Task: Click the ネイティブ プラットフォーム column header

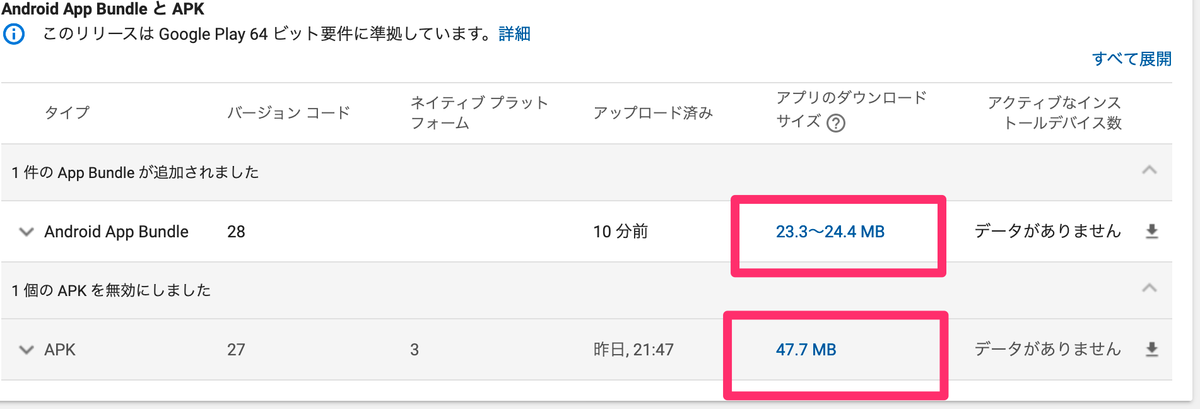Action: 479,112
